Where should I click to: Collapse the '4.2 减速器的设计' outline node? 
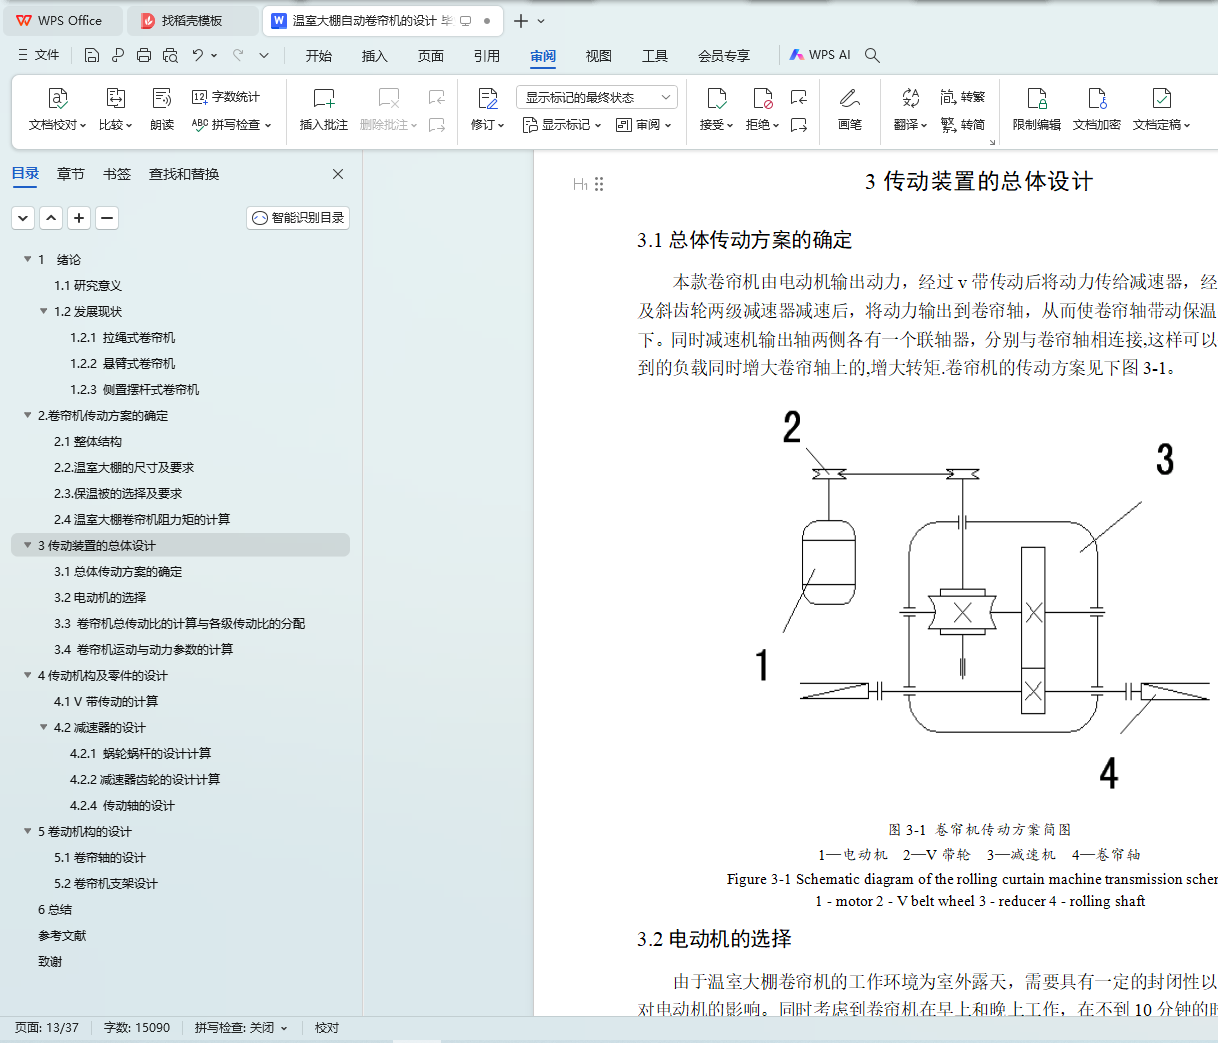tap(44, 727)
